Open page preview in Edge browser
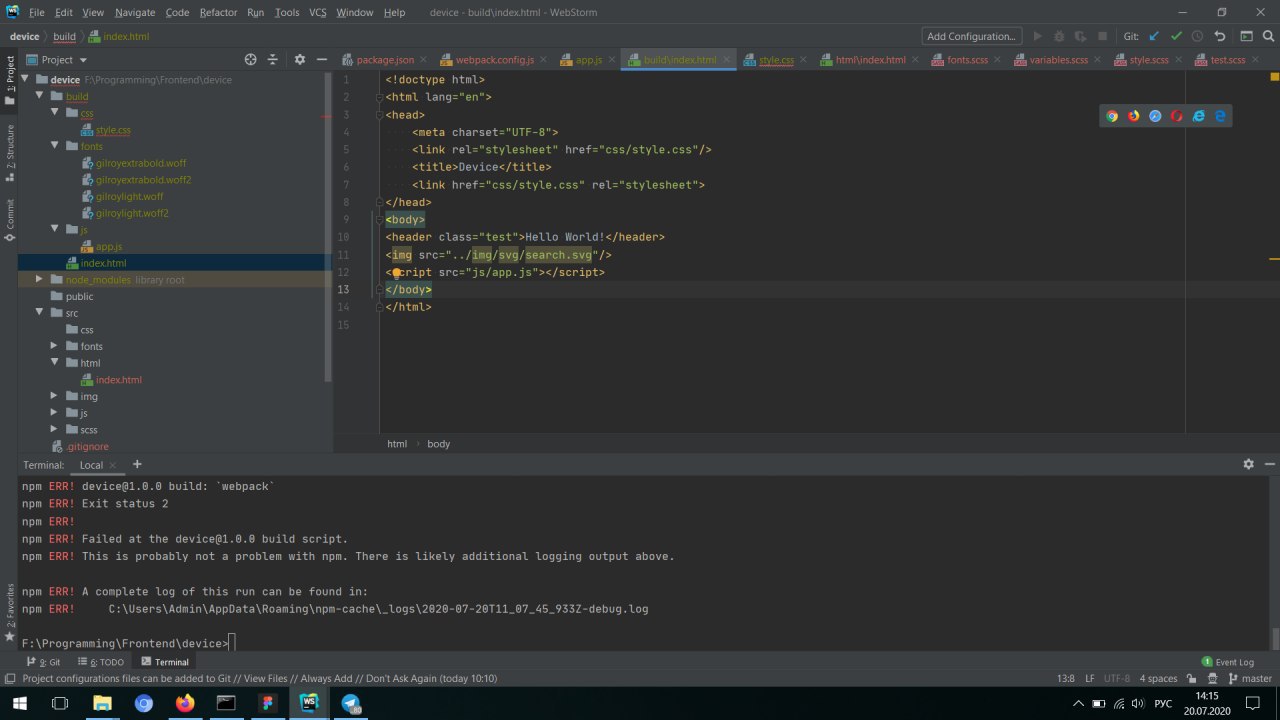 click(x=1220, y=116)
